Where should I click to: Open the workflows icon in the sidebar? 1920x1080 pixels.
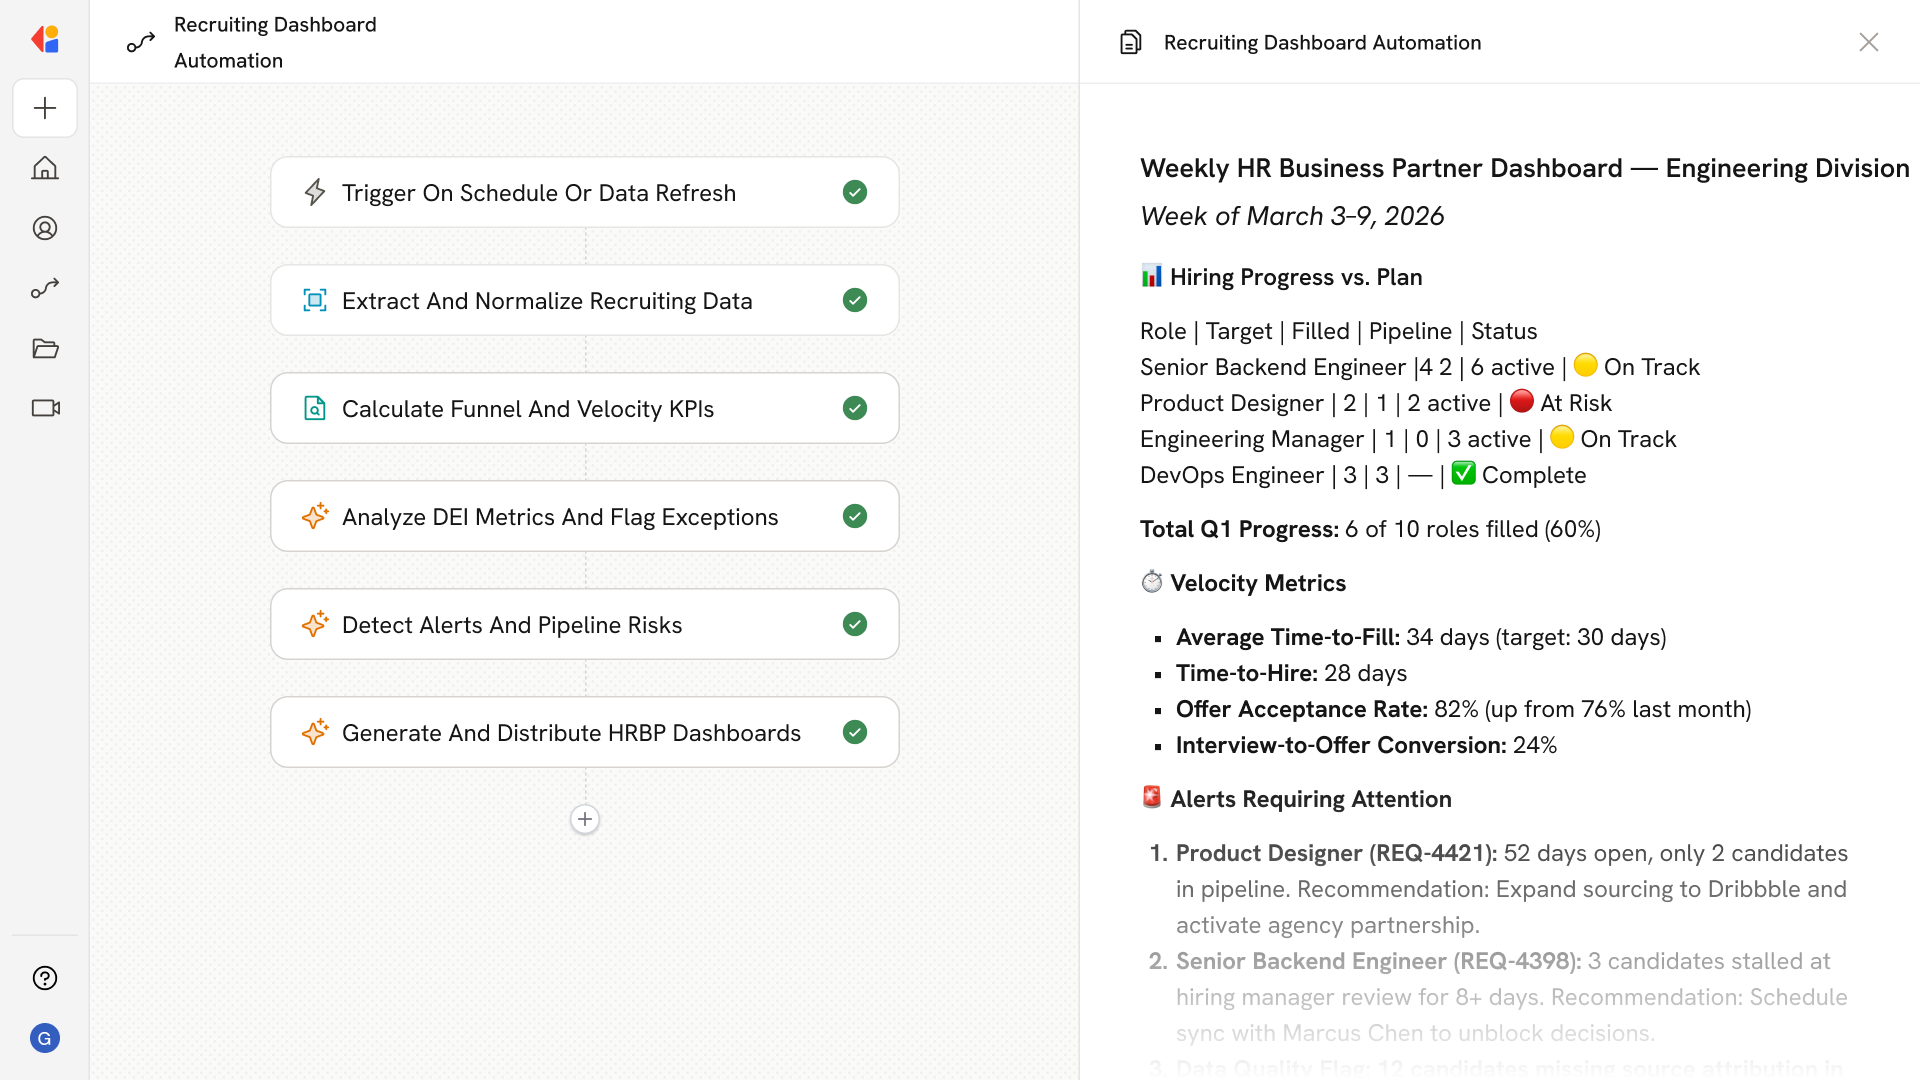click(x=45, y=288)
